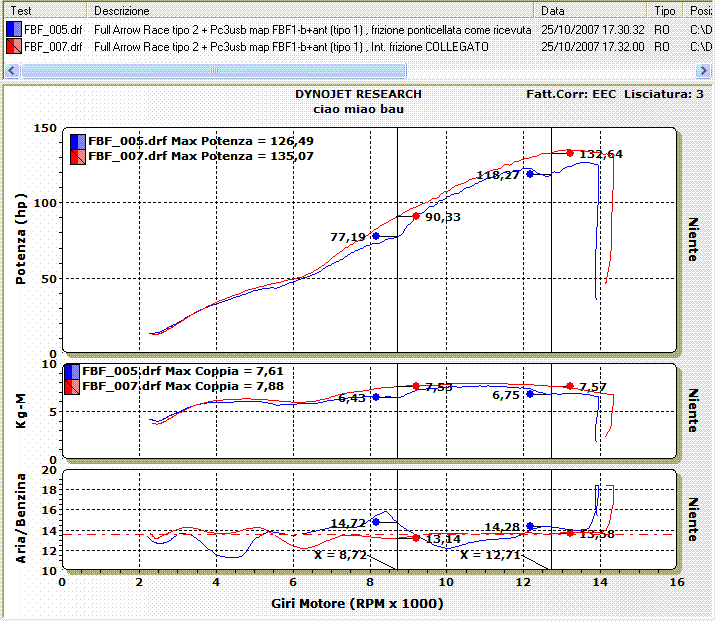
Task: Click the red FBF_007.drf file icon
Action: coord(12,46)
